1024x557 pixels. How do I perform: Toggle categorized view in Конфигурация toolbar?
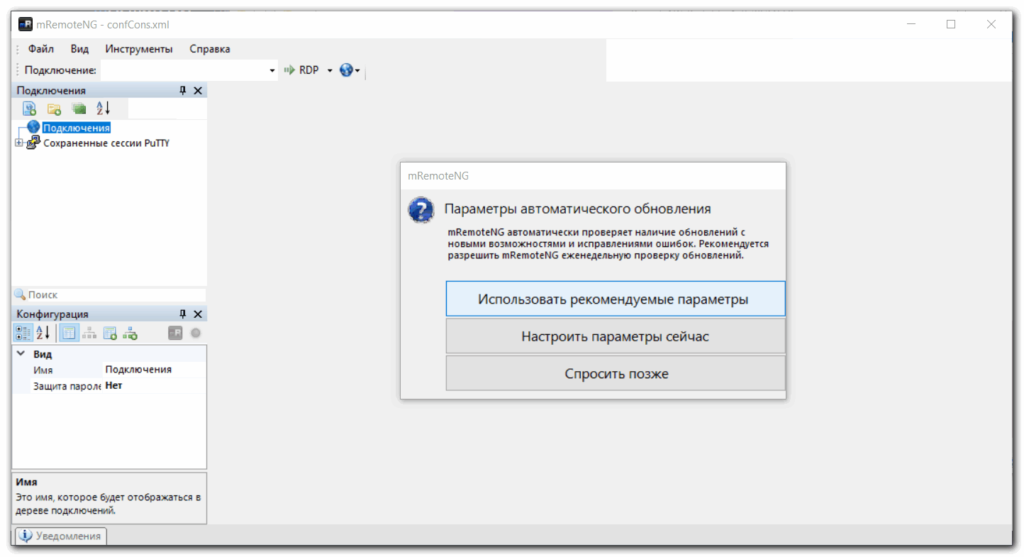point(23,333)
